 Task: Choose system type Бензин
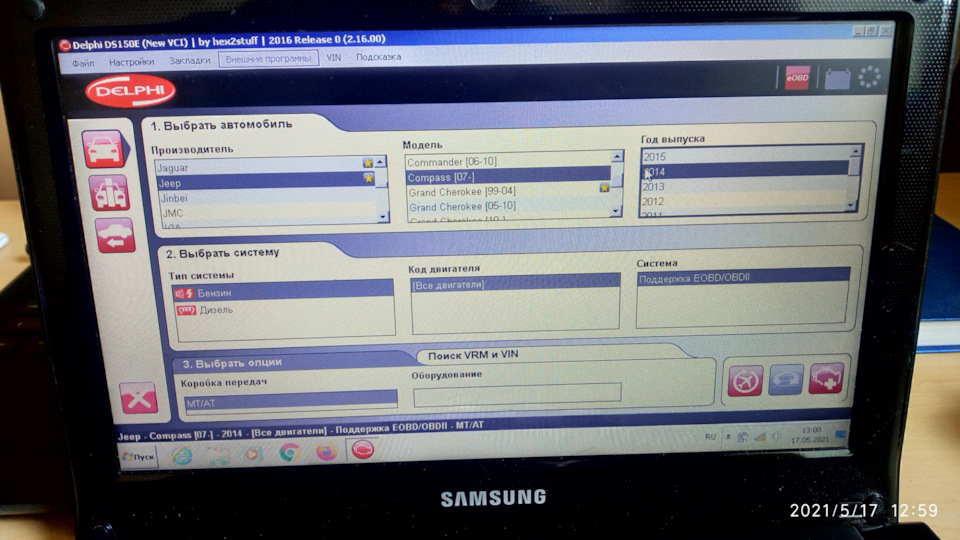coord(283,293)
